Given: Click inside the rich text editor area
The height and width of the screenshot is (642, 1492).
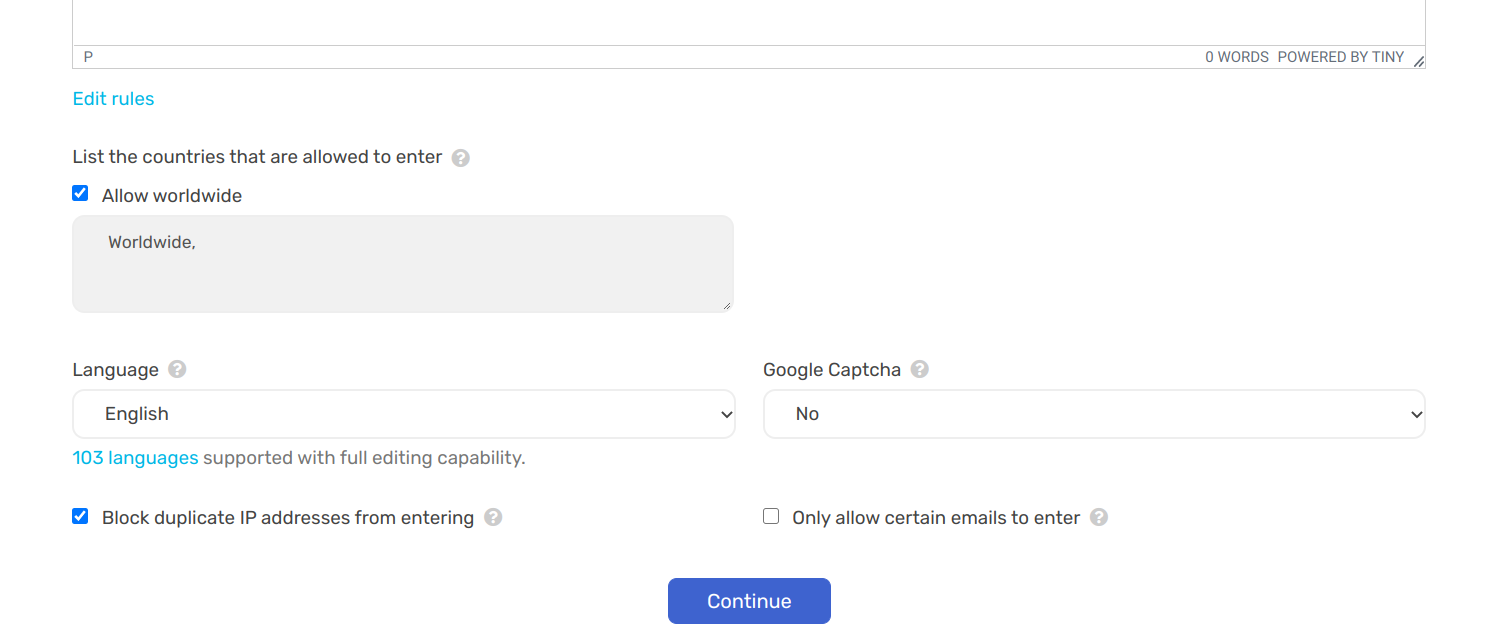Looking at the screenshot, I should (748, 20).
